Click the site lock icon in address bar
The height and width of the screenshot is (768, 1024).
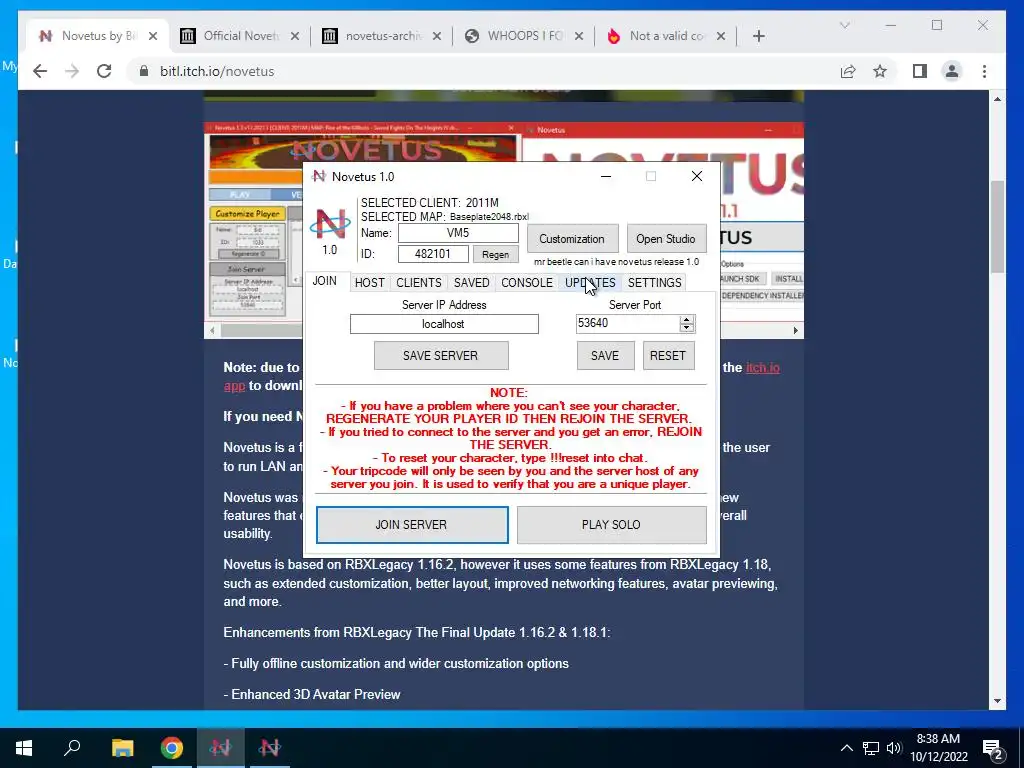(144, 71)
